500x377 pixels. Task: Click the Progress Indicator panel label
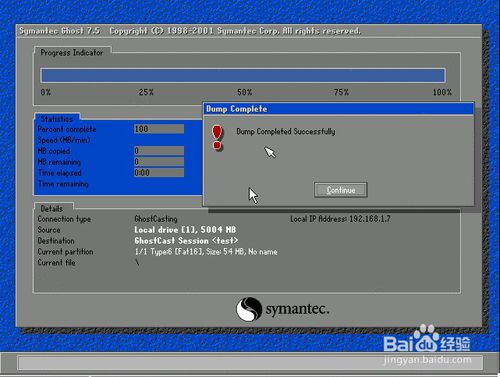[x=72, y=53]
